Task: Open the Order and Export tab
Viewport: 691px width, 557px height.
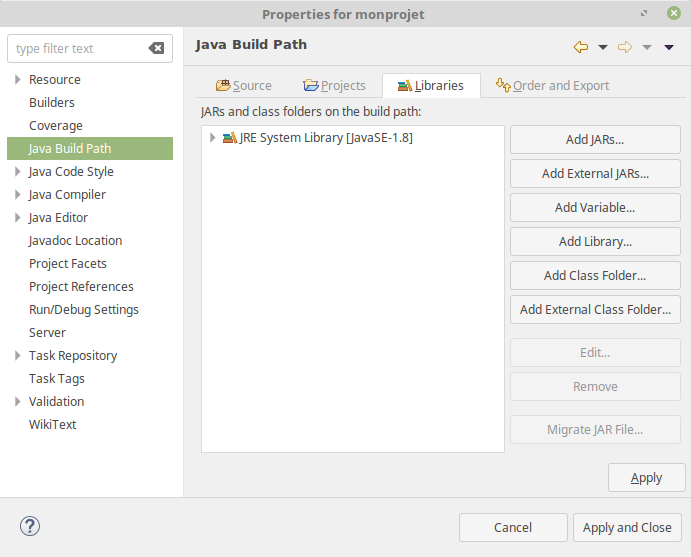Action: [x=552, y=85]
